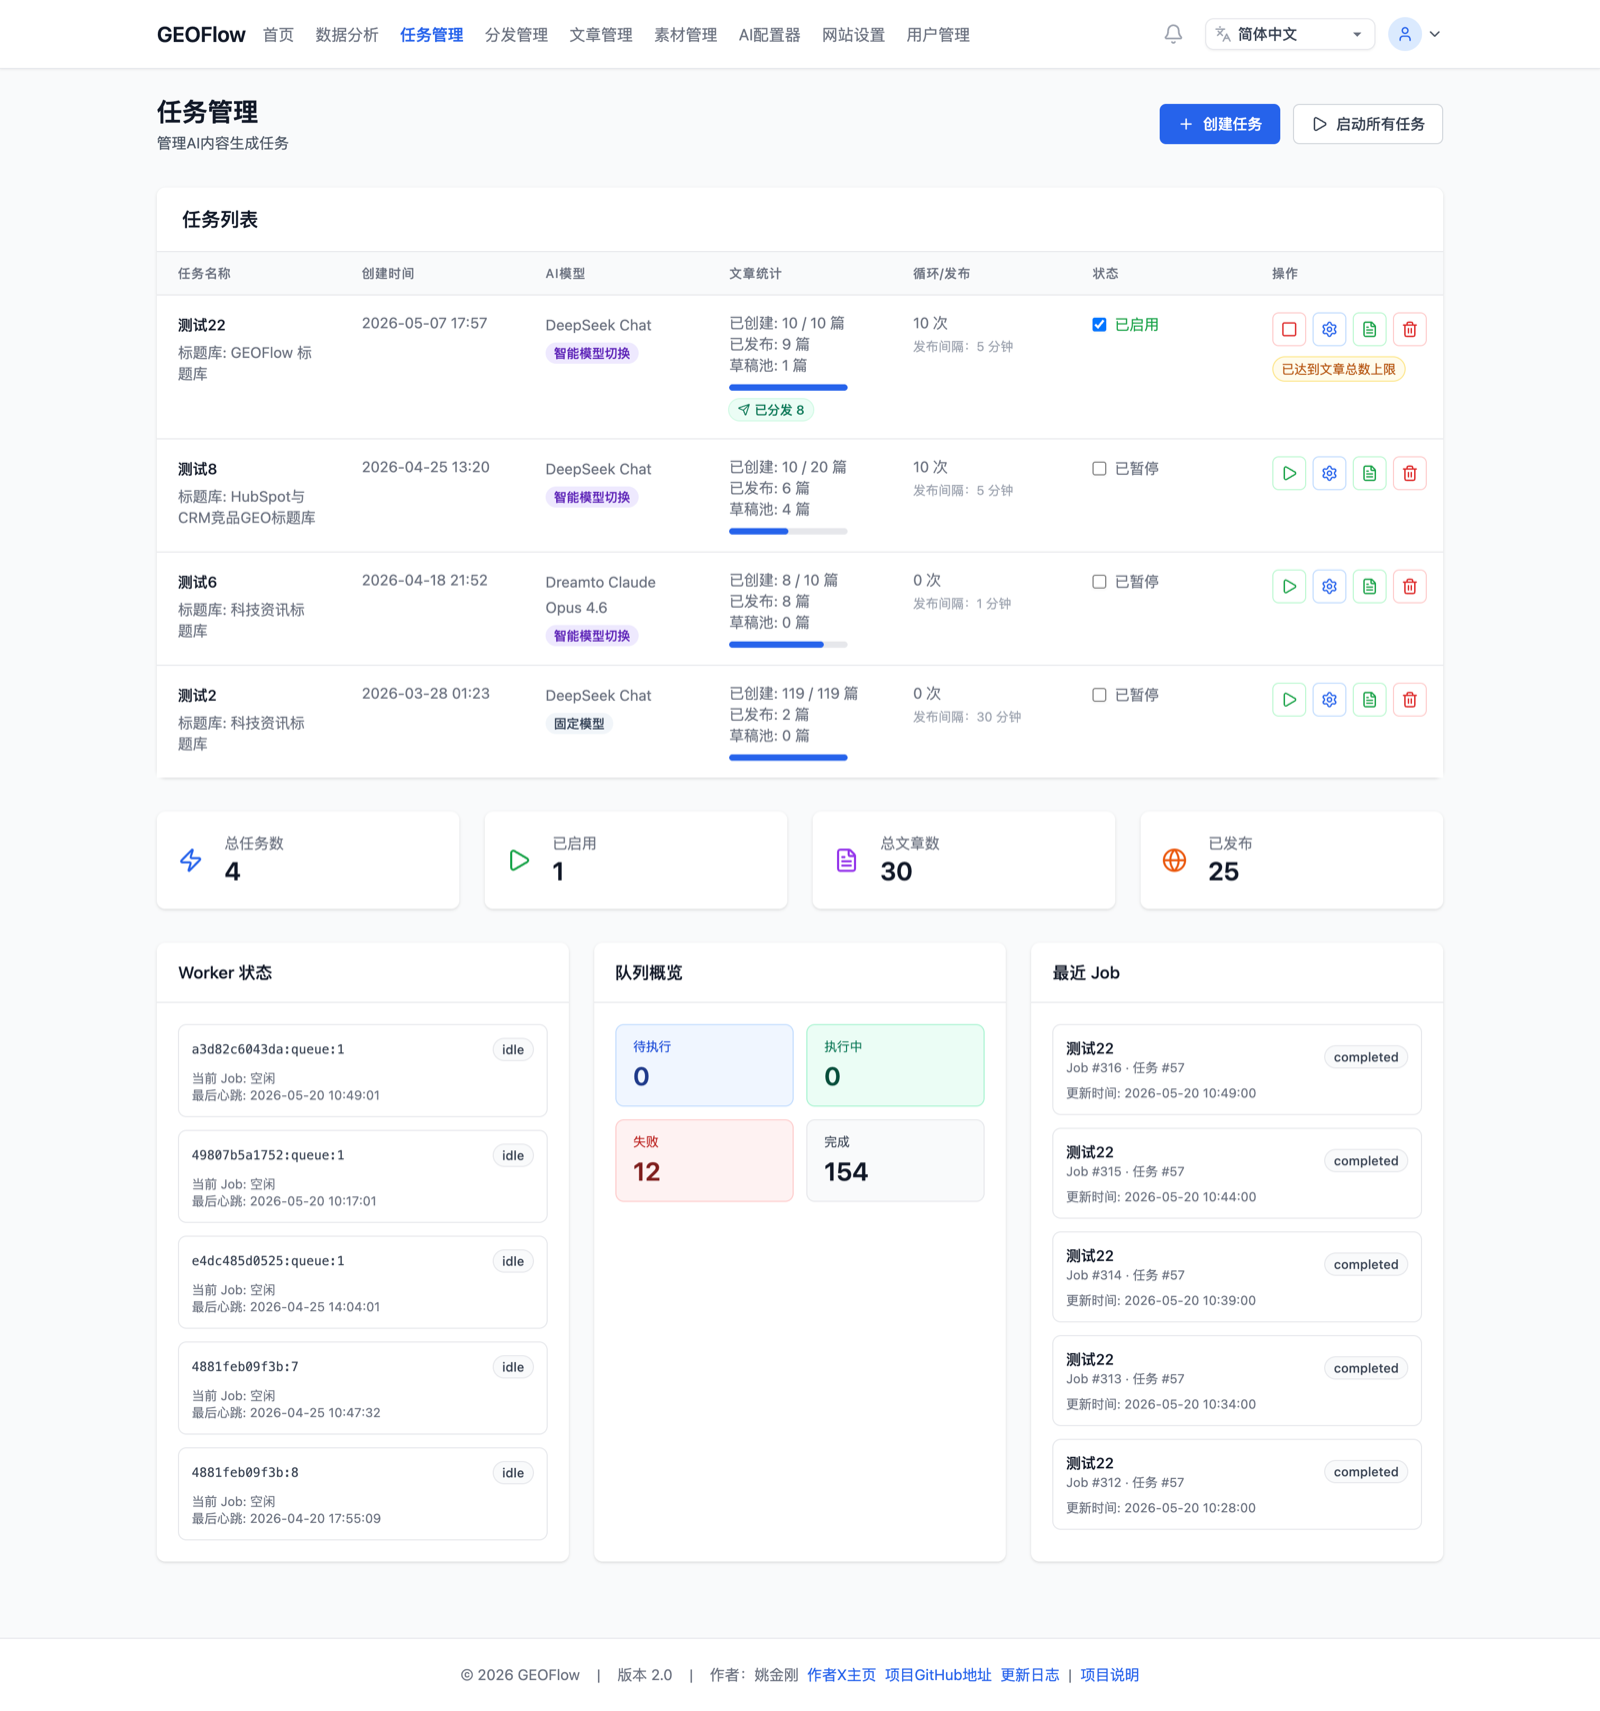Delete task 测试22 with trash icon
The image size is (1600, 1711).
coord(1409,329)
